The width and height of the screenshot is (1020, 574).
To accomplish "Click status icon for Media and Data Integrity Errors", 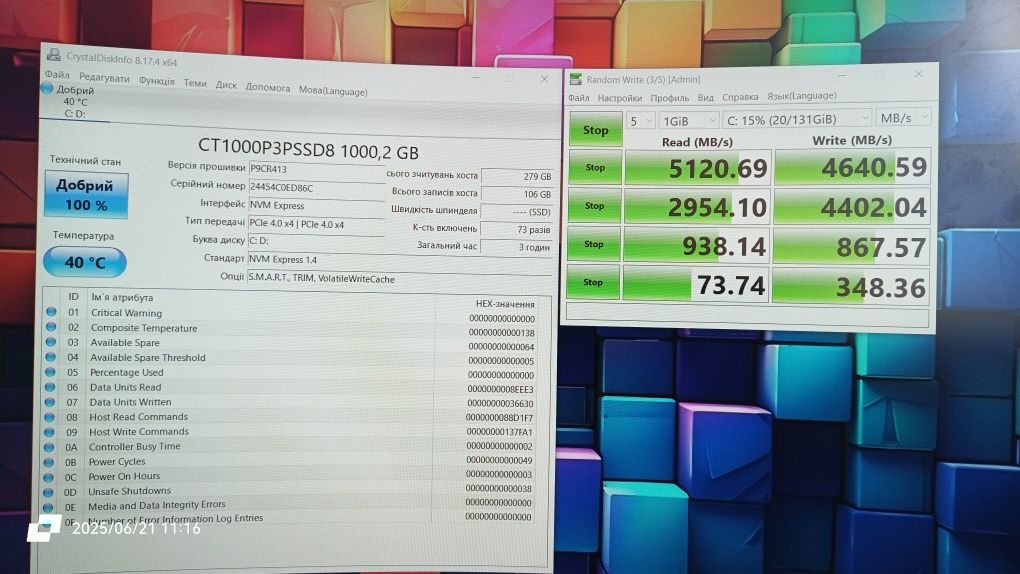I will [x=47, y=507].
